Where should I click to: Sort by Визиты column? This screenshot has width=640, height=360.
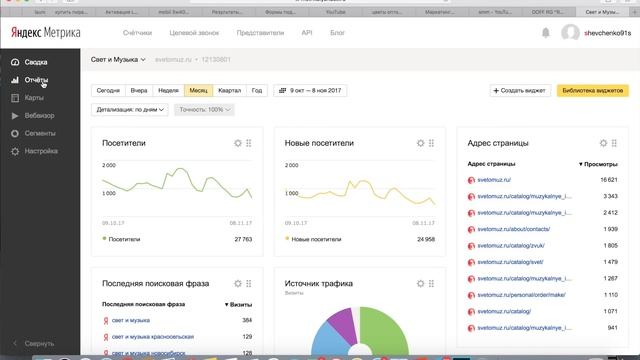238,304
